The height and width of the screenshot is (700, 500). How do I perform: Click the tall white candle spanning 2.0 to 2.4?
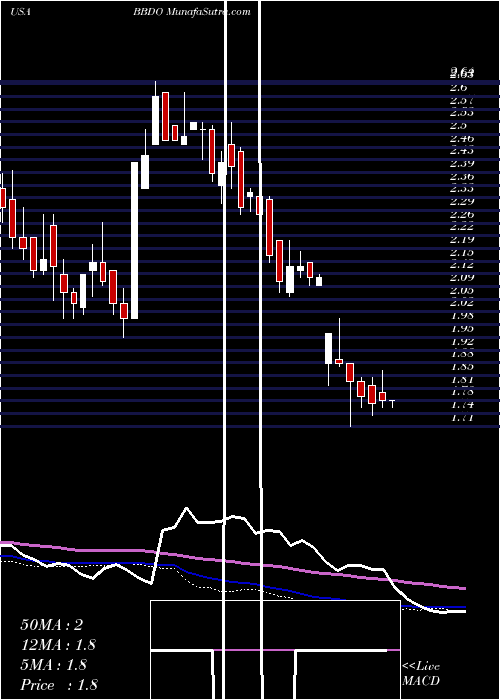(x=134, y=241)
